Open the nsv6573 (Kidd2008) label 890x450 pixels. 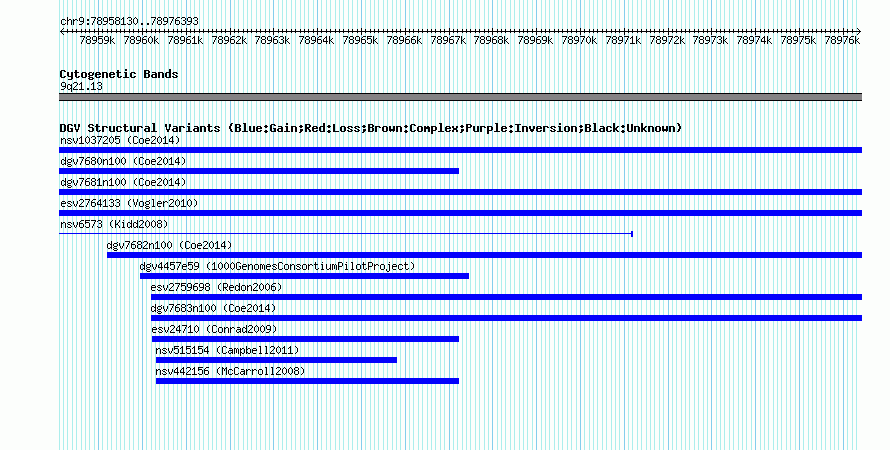point(114,224)
